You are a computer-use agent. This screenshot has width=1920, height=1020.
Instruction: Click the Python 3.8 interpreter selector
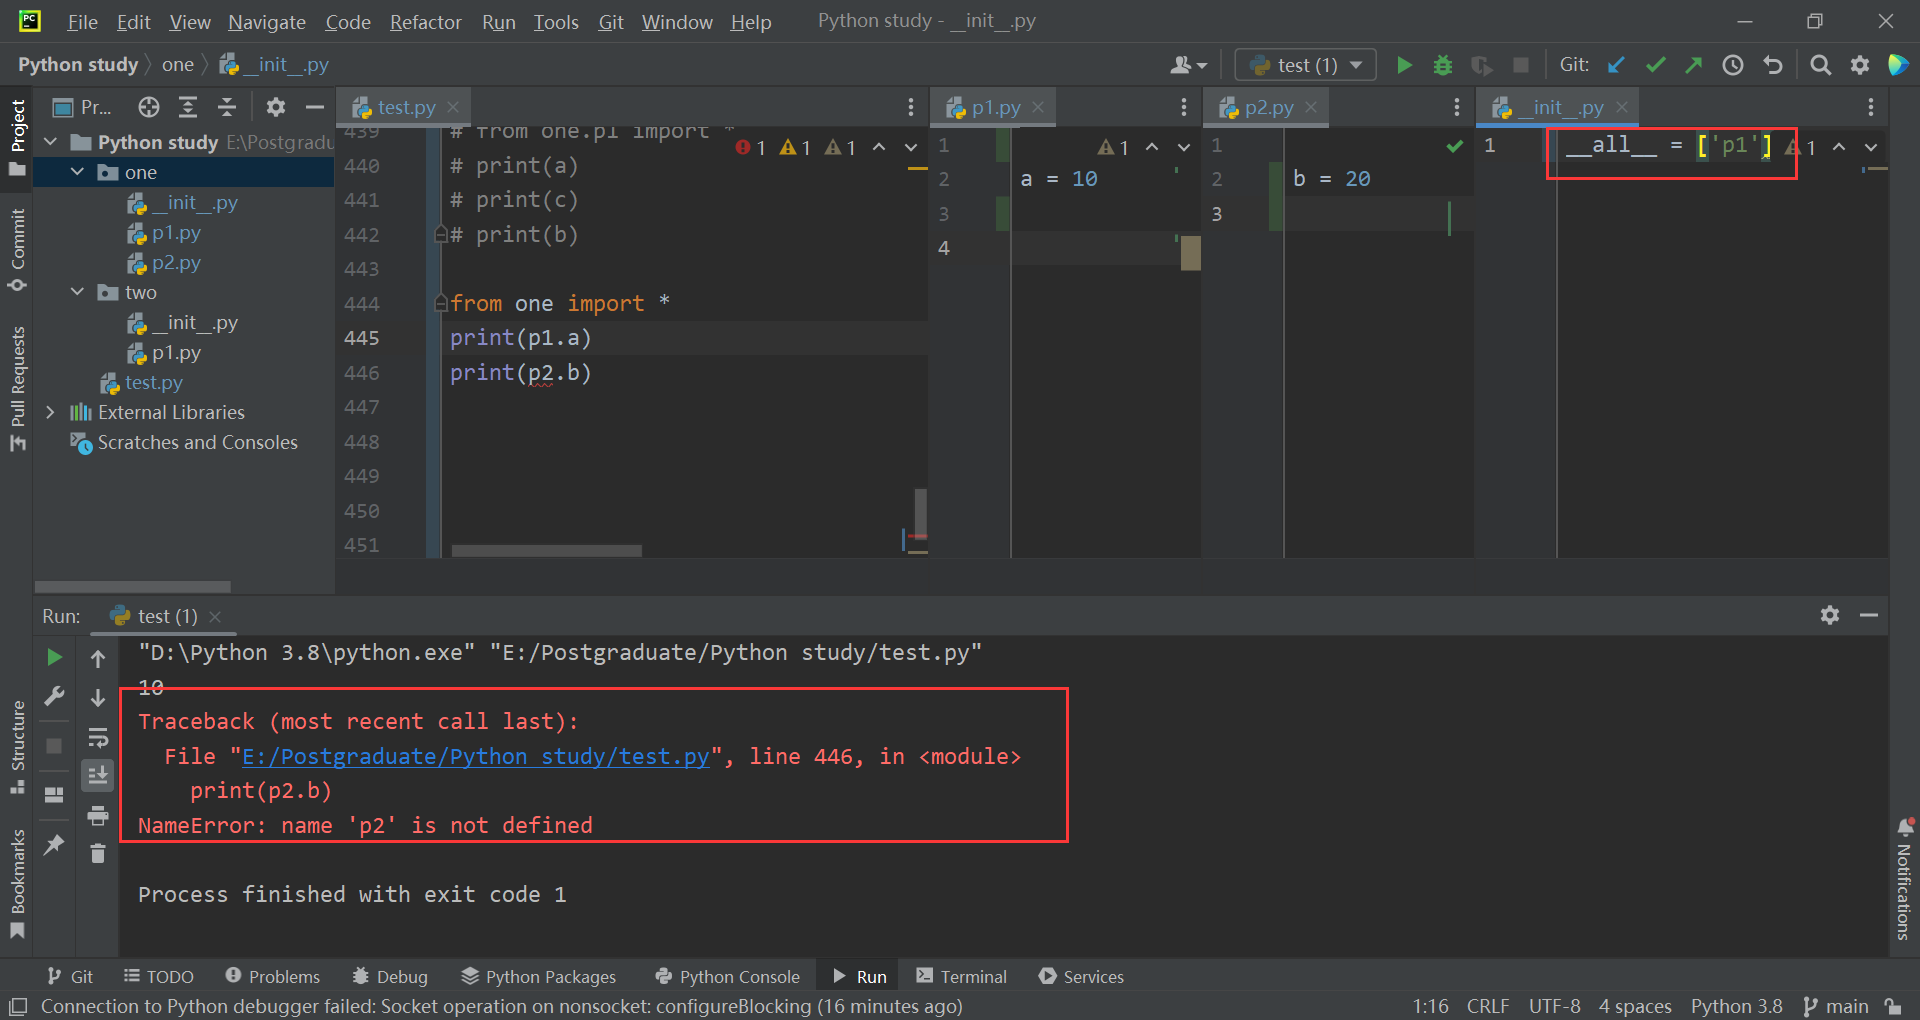[1736, 1006]
